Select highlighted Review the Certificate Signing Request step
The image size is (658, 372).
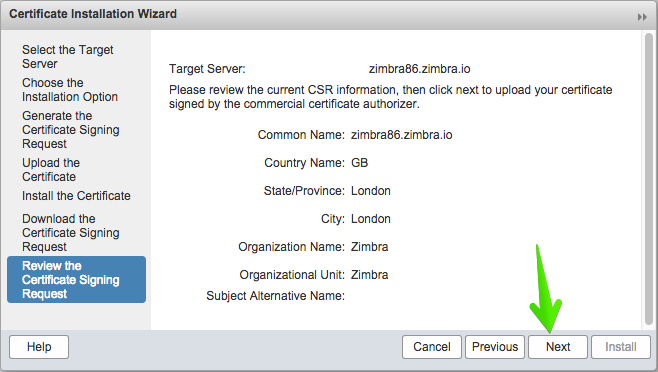(x=76, y=280)
